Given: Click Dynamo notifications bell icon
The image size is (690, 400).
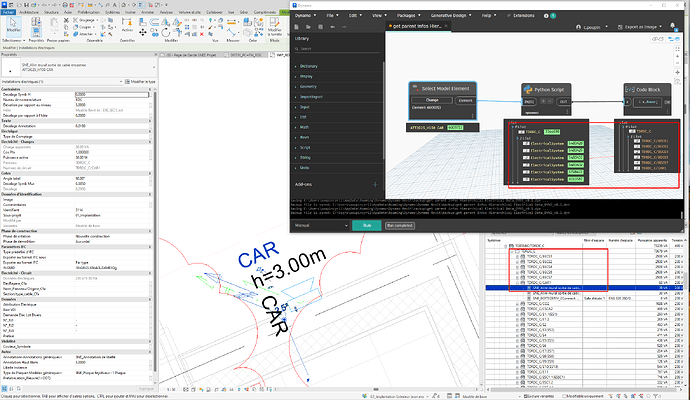Looking at the screenshot, I should click(672, 26).
